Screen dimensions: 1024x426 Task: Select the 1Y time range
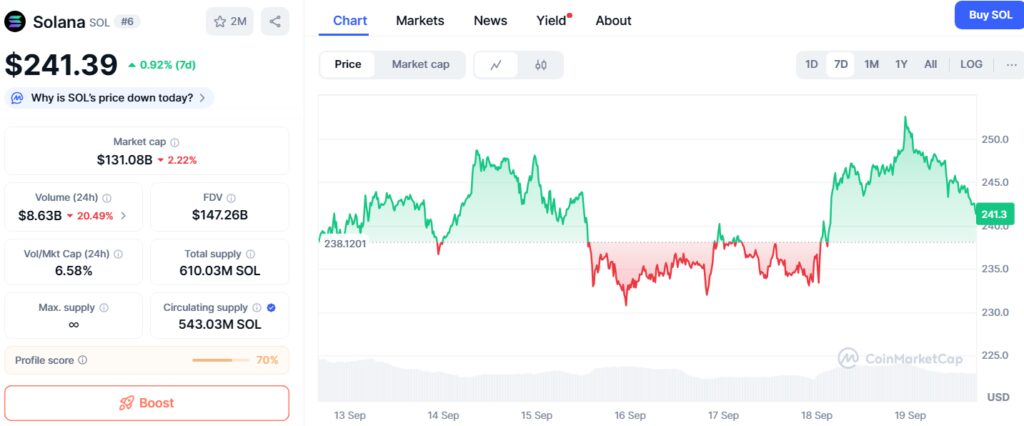[901, 64]
